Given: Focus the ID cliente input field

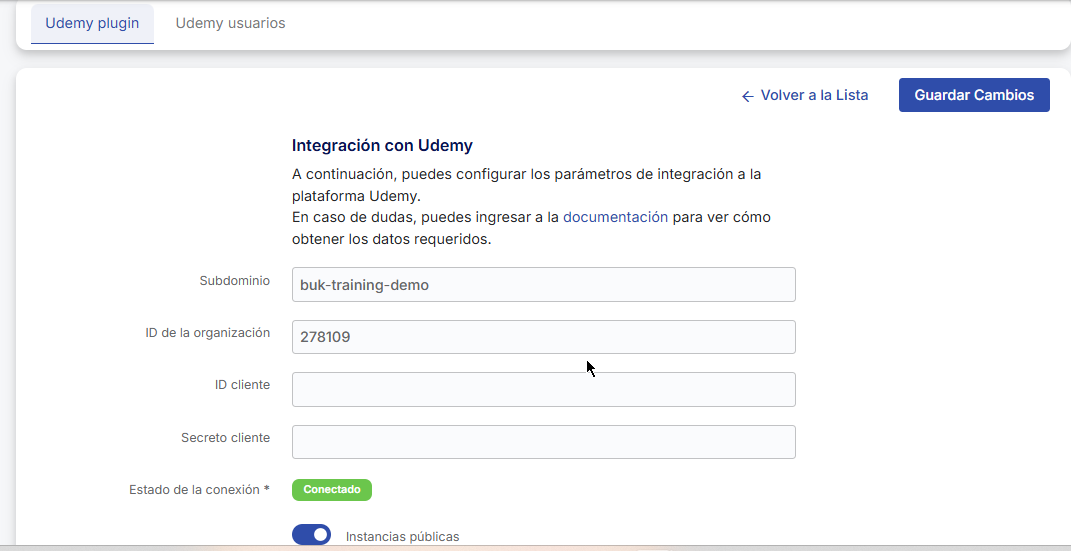Looking at the screenshot, I should pos(544,389).
